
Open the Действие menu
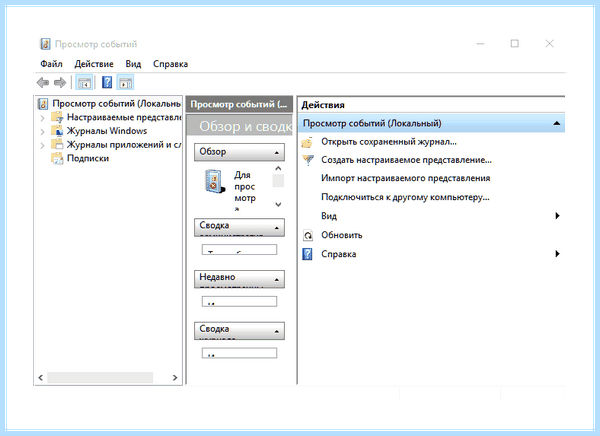(94, 64)
